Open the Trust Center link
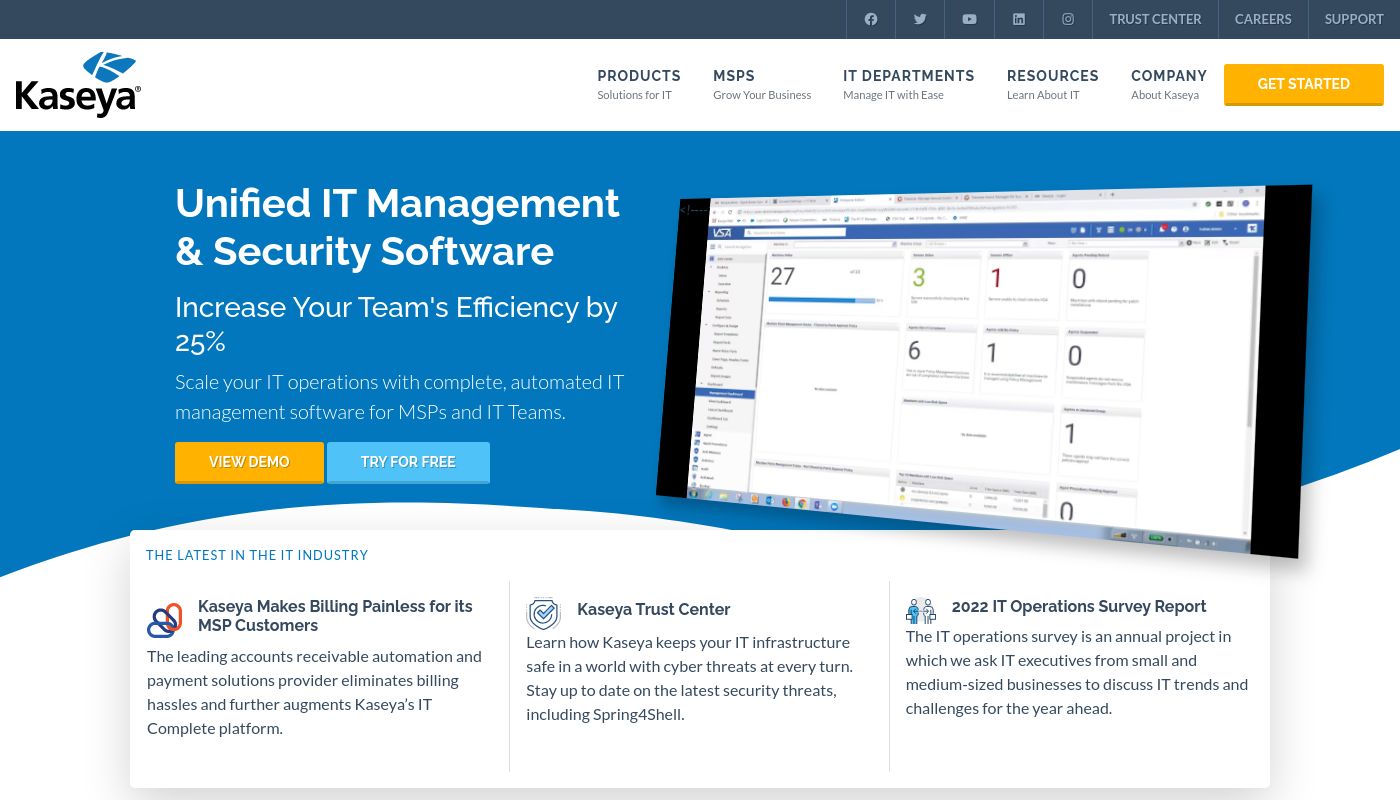 (x=1155, y=19)
